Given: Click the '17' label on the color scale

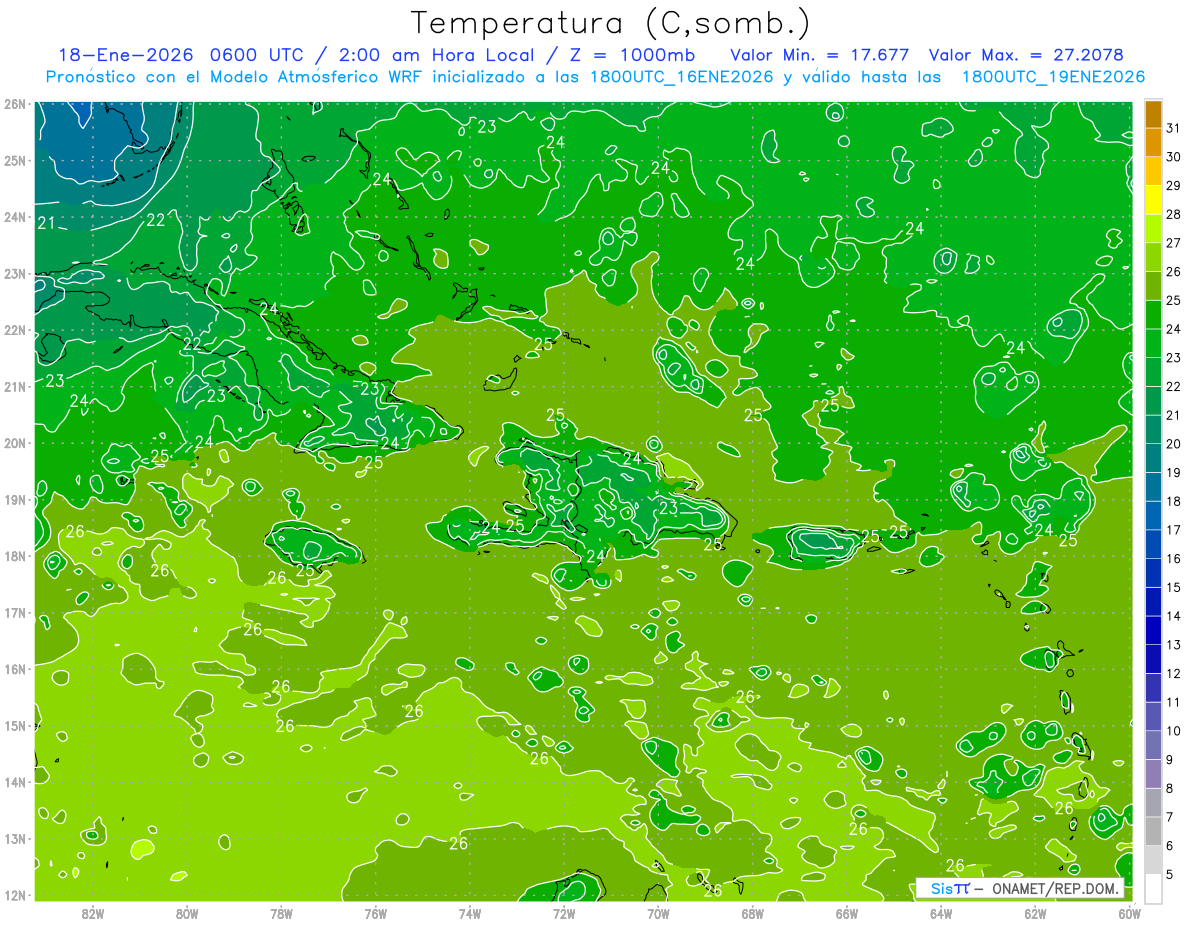Looking at the screenshot, I should click(x=1174, y=529).
